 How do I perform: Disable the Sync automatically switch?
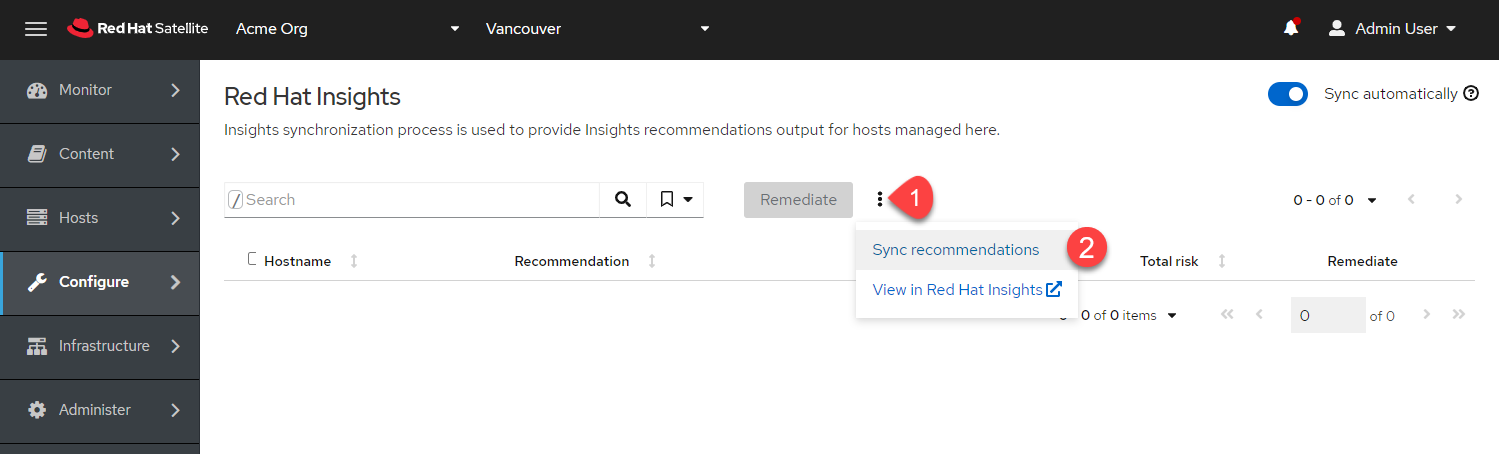1287,94
